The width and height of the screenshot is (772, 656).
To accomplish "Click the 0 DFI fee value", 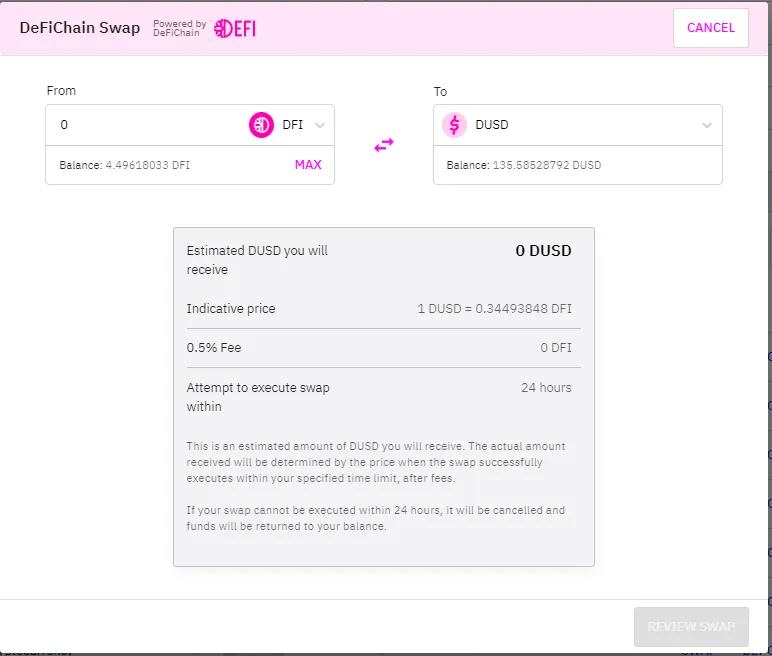I will (555, 348).
